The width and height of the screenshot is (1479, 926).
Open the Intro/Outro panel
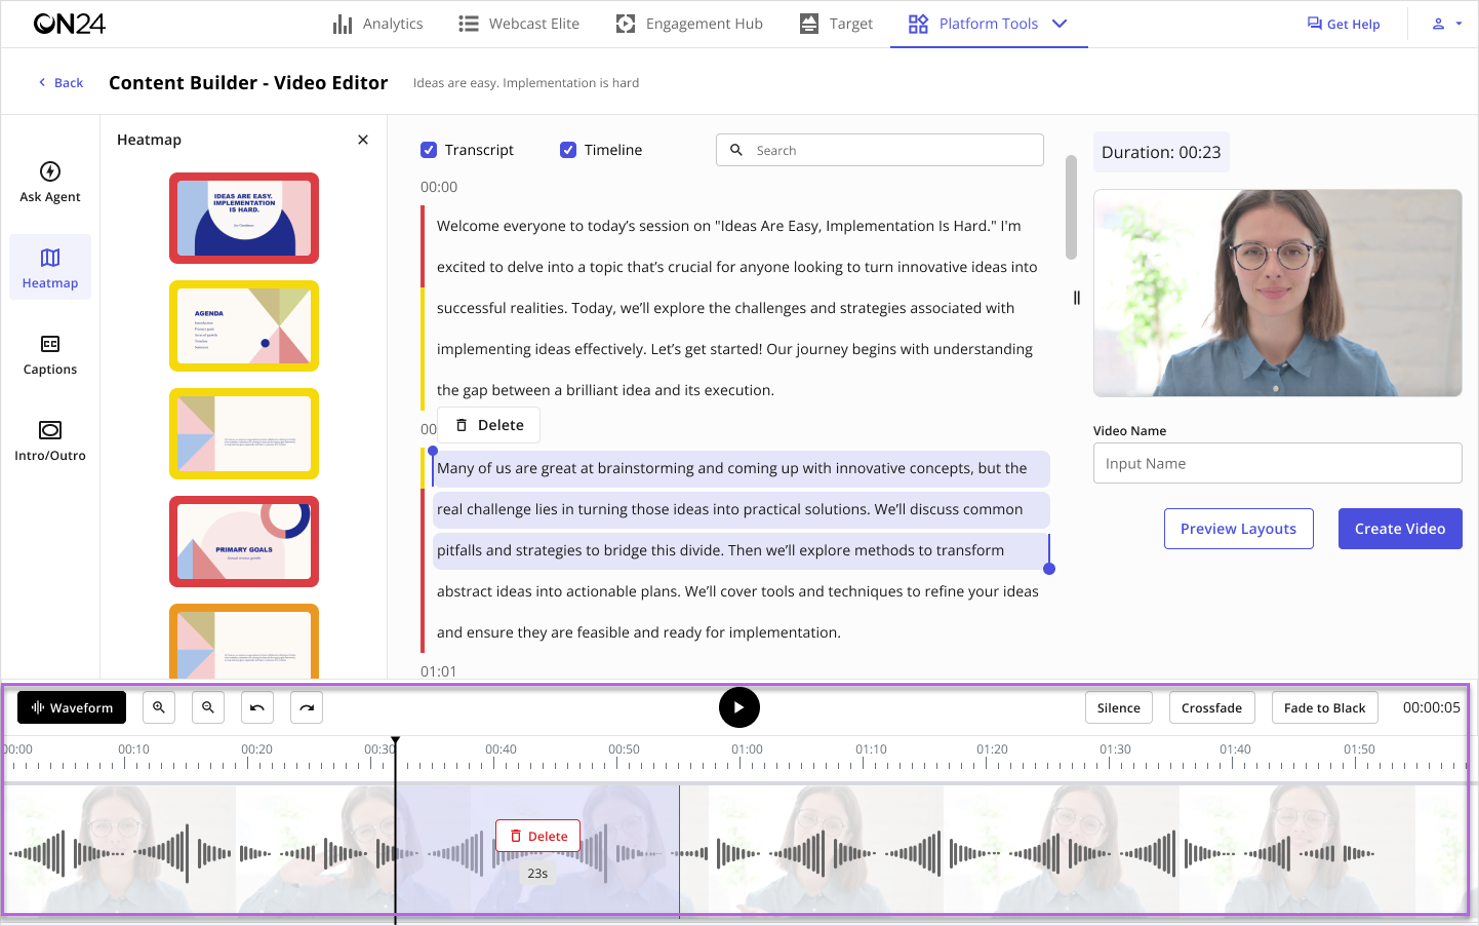pyautogui.click(x=50, y=440)
